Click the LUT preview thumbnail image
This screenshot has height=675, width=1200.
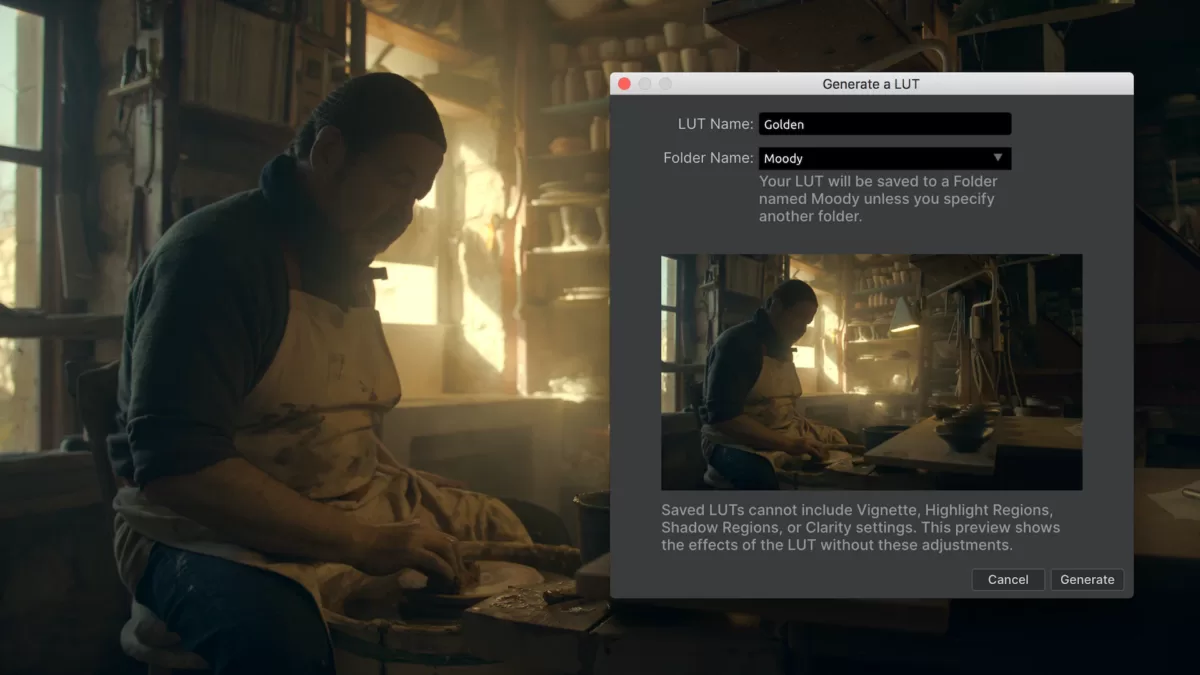[872, 372]
